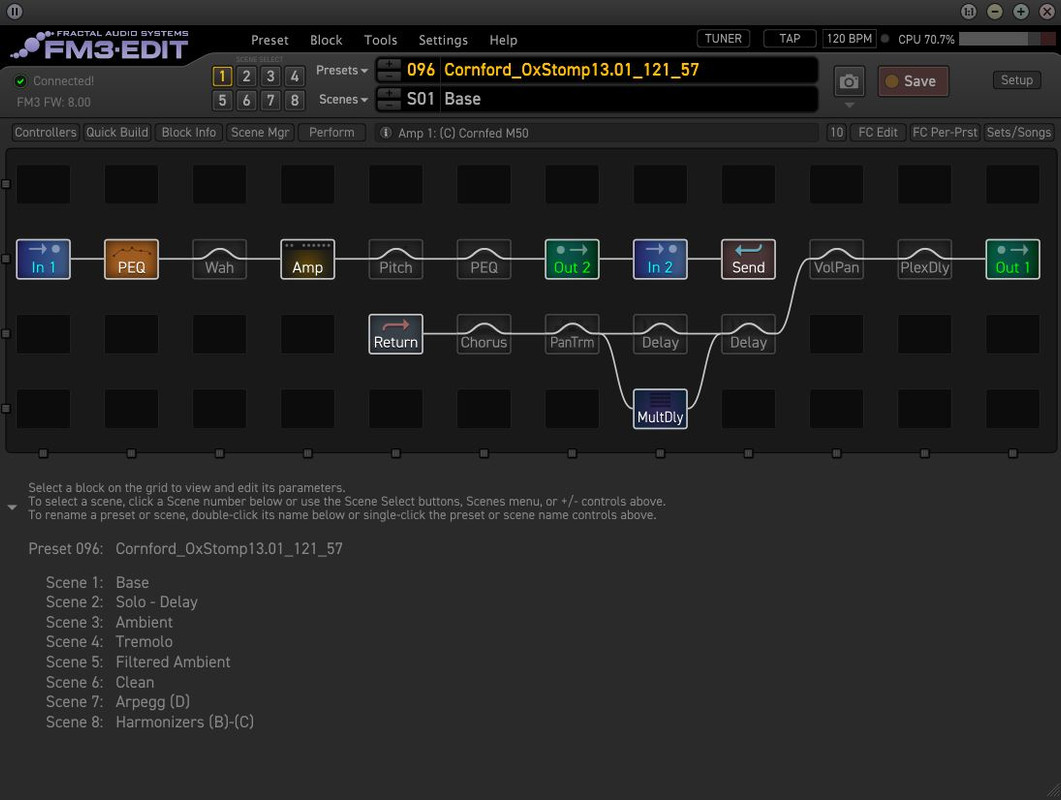Open the Scenes dropdown
This screenshot has width=1061, height=800.
point(343,99)
